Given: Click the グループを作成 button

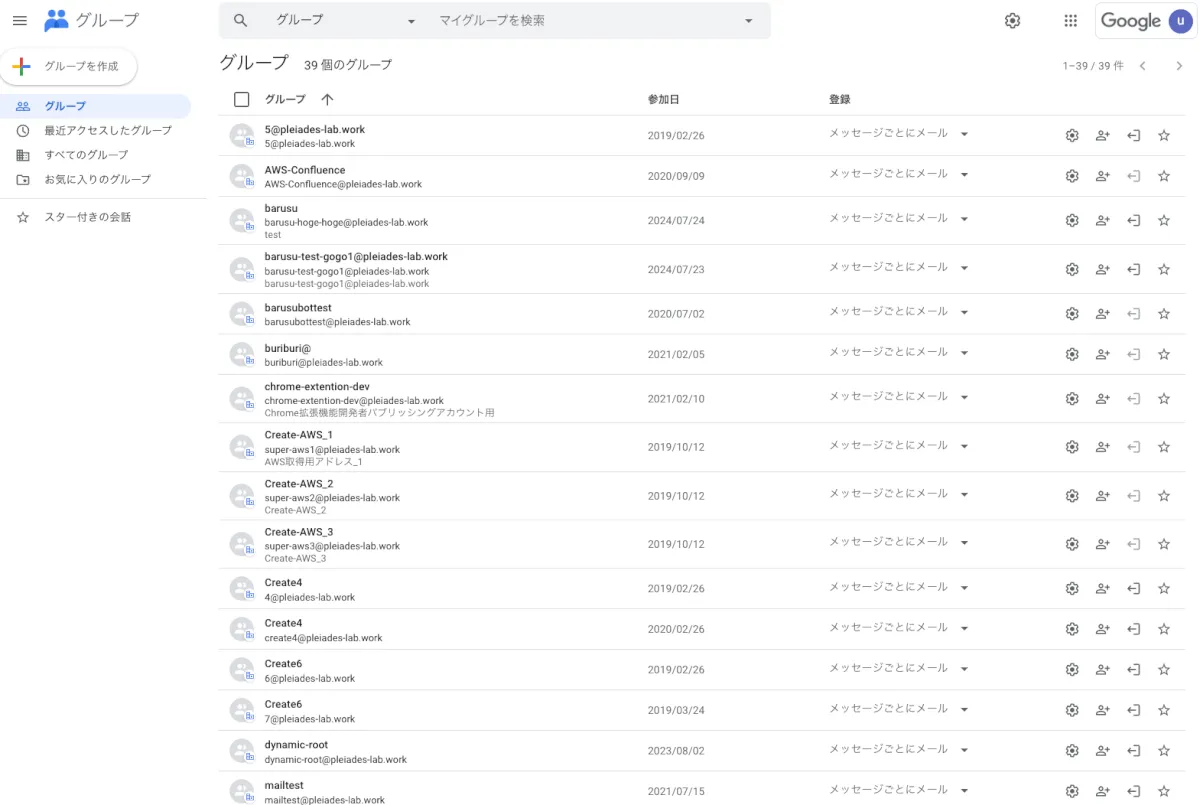Looking at the screenshot, I should (x=69, y=66).
